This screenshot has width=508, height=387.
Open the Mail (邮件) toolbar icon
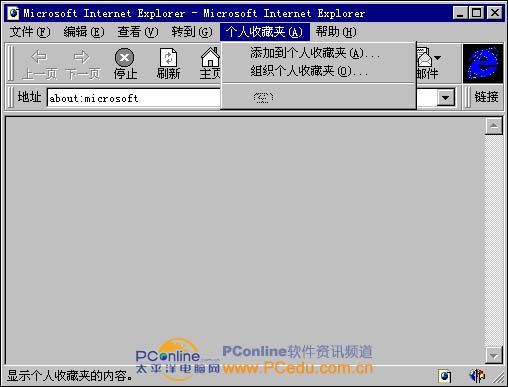424,57
